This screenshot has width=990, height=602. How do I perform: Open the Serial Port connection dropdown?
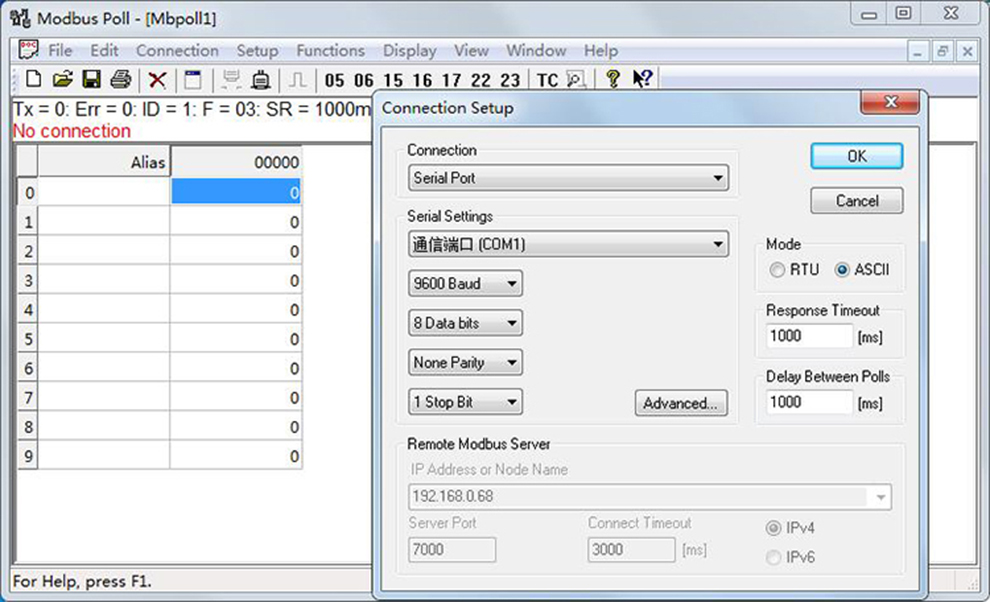[x=568, y=178]
